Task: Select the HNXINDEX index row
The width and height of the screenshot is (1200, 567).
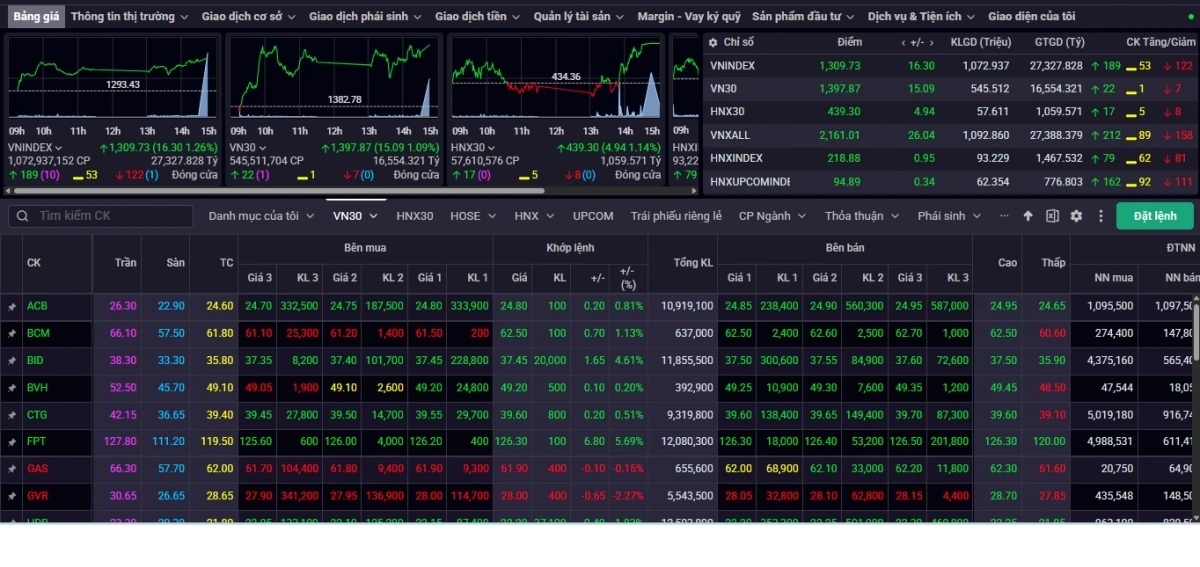Action: pyautogui.click(x=950, y=158)
